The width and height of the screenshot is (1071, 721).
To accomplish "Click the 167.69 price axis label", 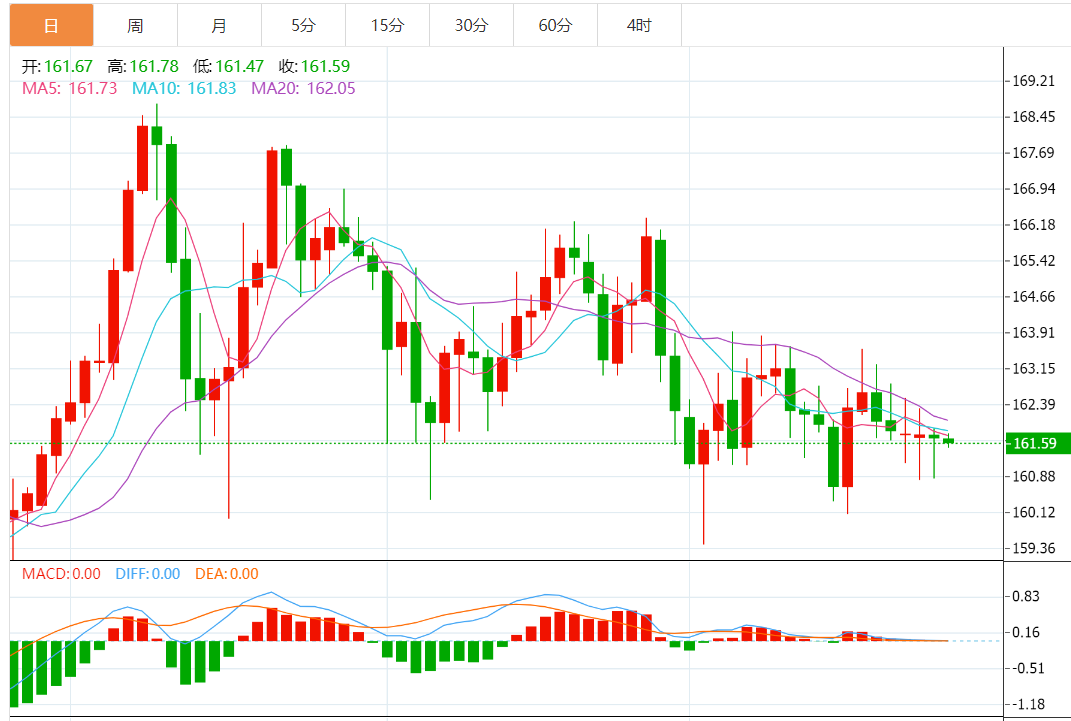I will pyautogui.click(x=1033, y=152).
